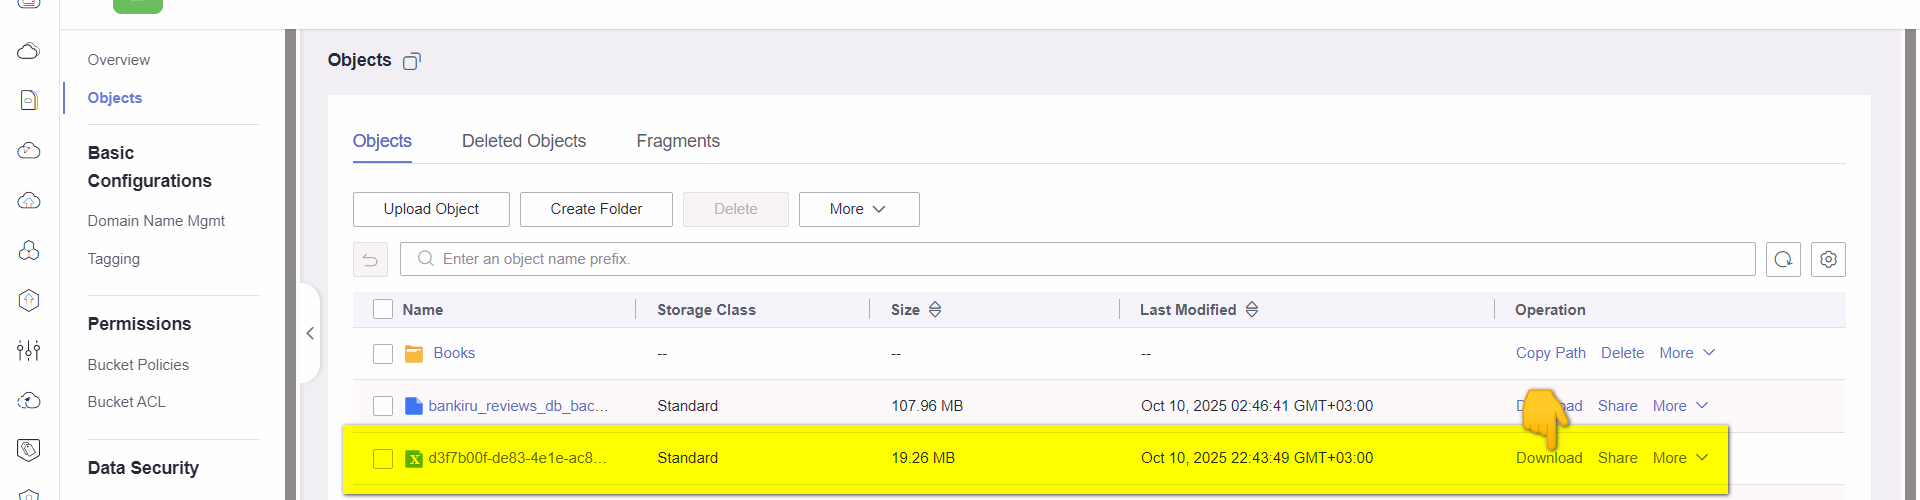Click the back arrow icon left of search
Viewport: 1920px width, 500px height.
tap(370, 260)
